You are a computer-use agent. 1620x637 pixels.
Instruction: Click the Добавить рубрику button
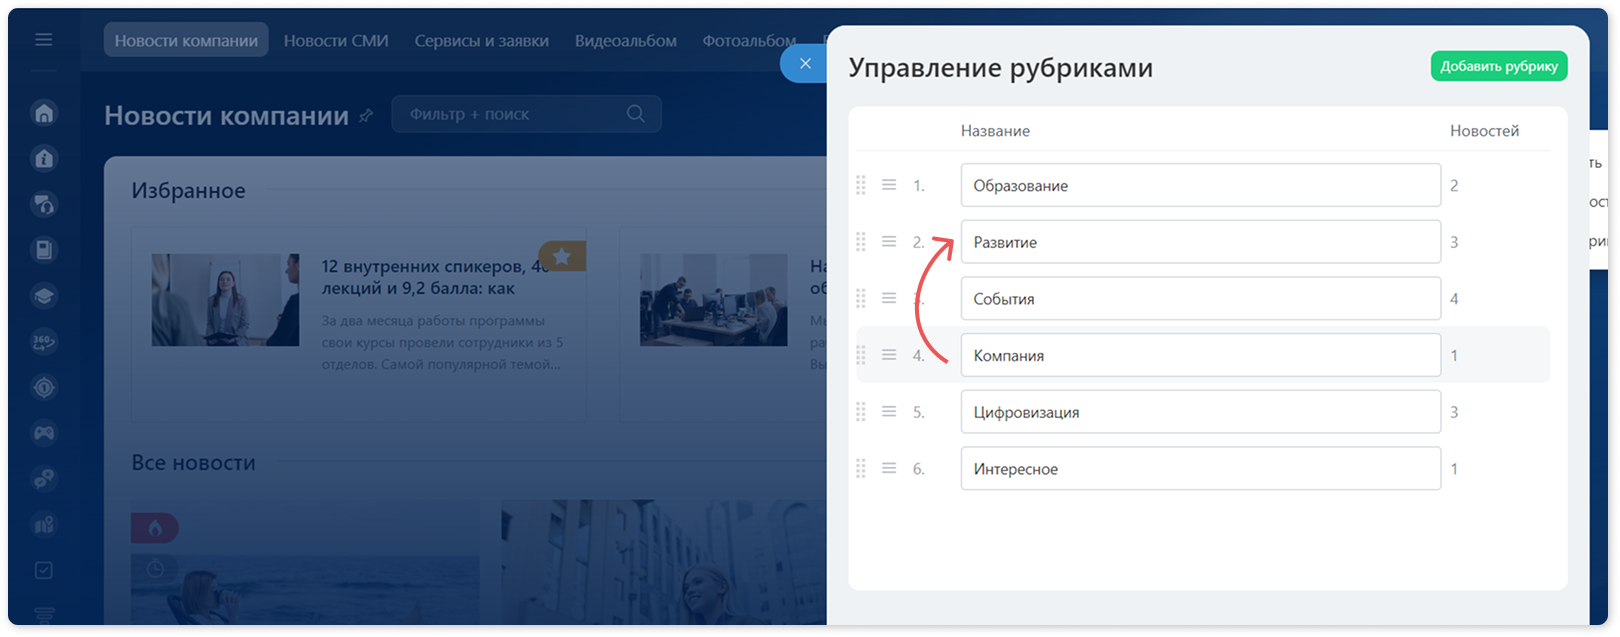(x=1499, y=66)
